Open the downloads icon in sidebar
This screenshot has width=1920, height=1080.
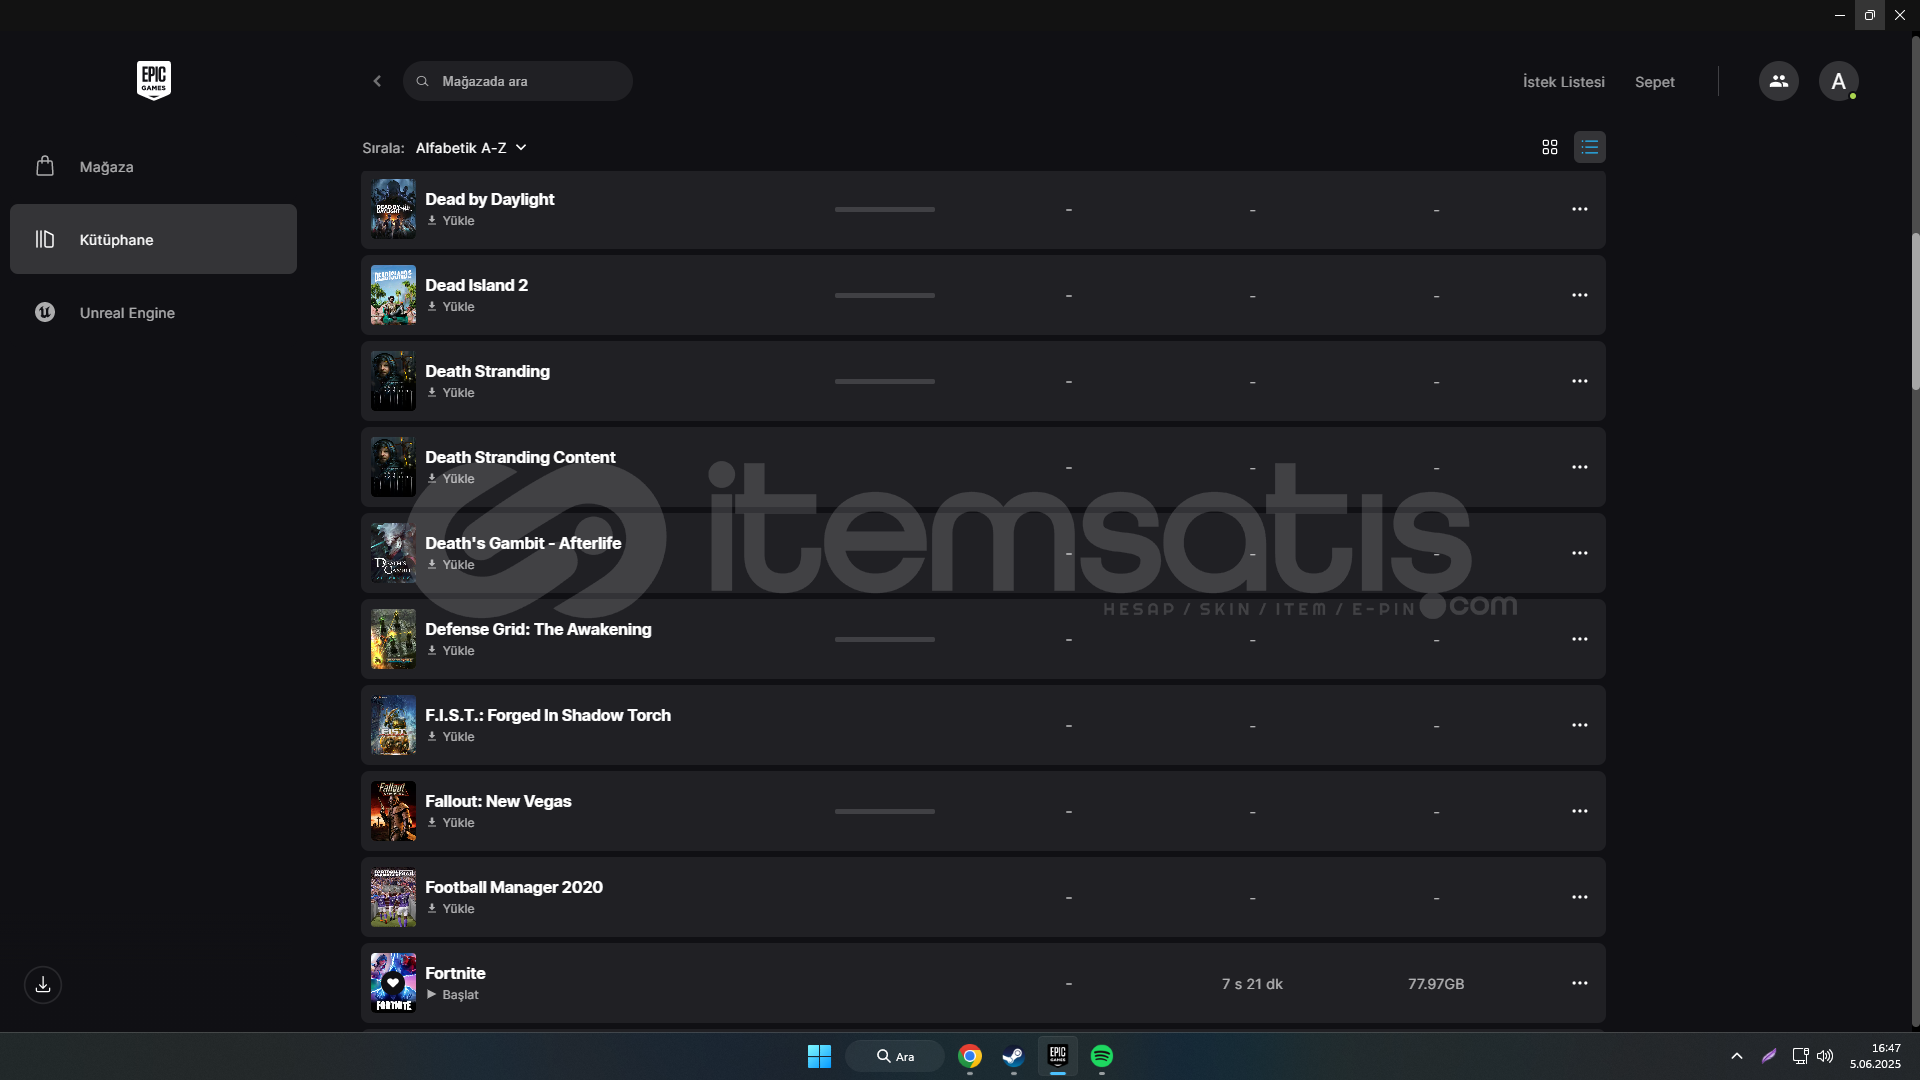pos(43,985)
